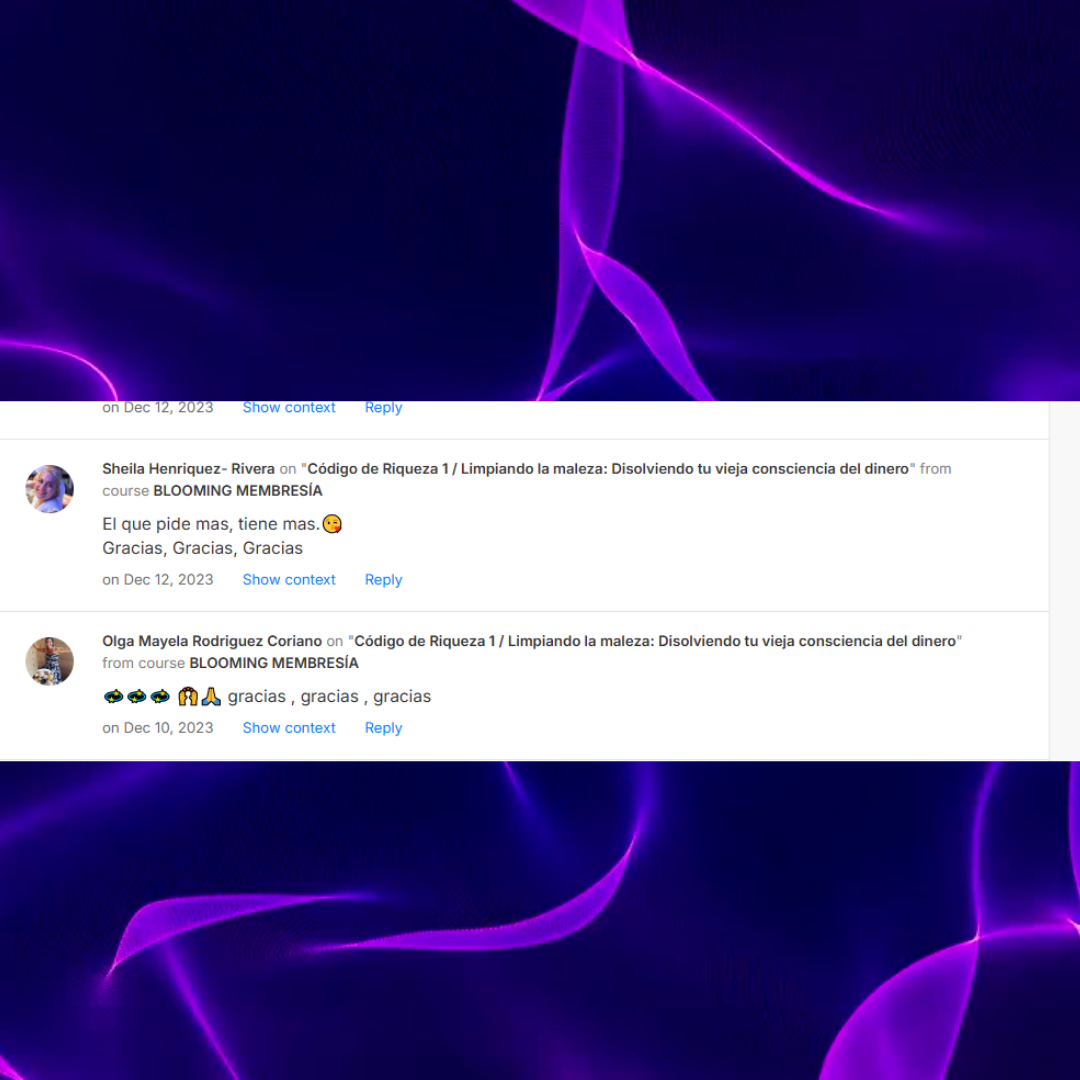Screen dimensions: 1080x1080
Task: Reply to Sheila Henriquez- Rivera's comment
Action: tap(383, 580)
